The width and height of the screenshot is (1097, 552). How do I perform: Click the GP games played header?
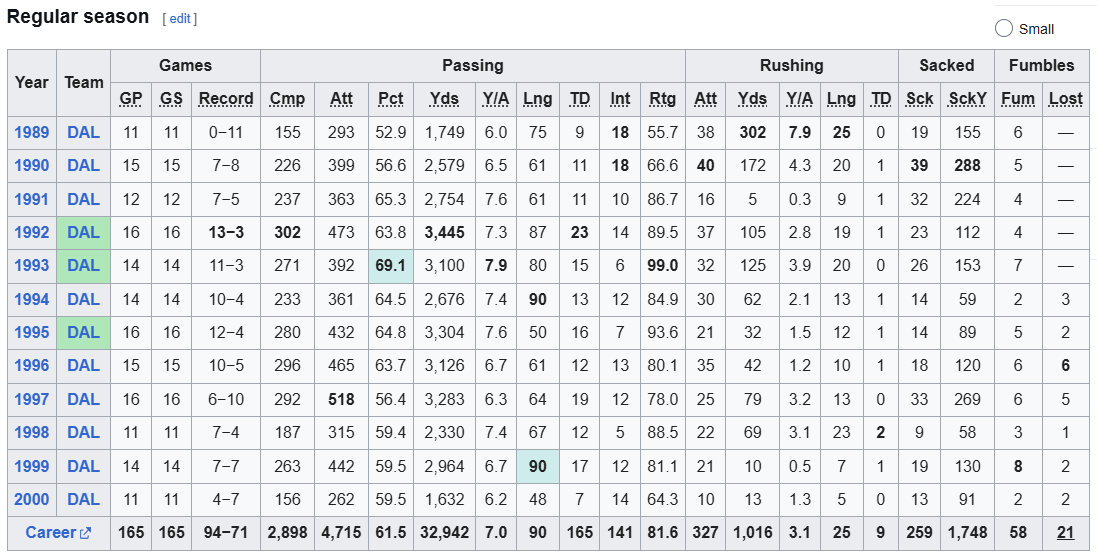[131, 99]
